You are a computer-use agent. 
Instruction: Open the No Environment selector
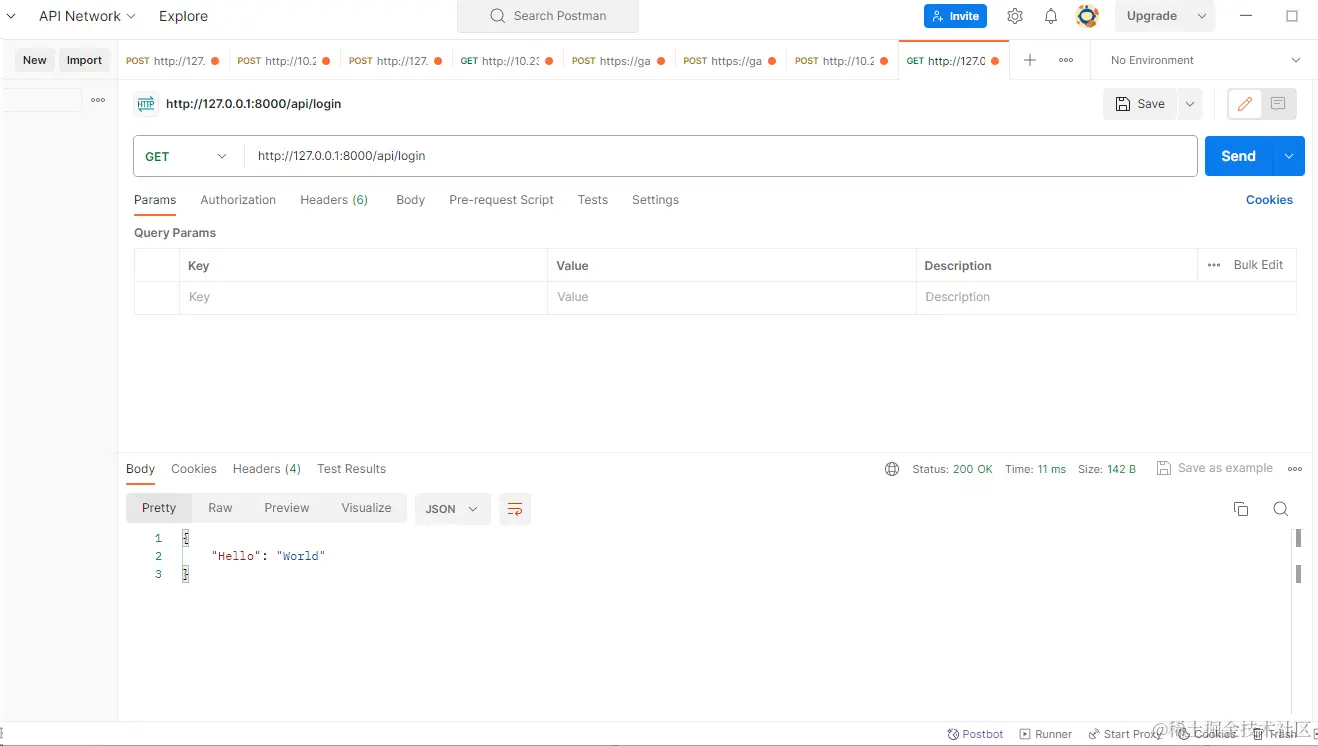click(x=1204, y=60)
